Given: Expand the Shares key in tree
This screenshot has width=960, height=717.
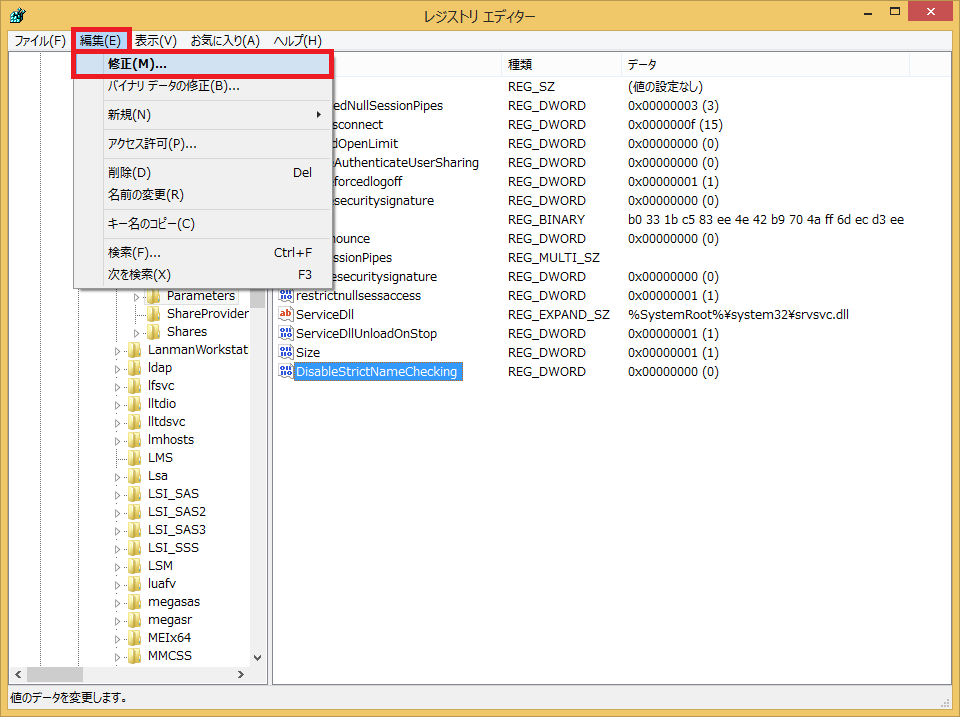Looking at the screenshot, I should tap(138, 332).
